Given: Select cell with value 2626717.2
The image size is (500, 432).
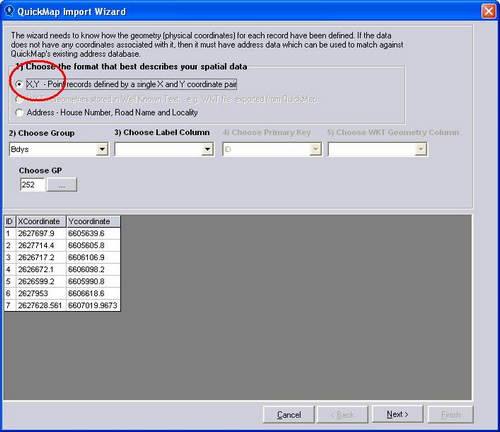Looking at the screenshot, I should tap(41, 257).
